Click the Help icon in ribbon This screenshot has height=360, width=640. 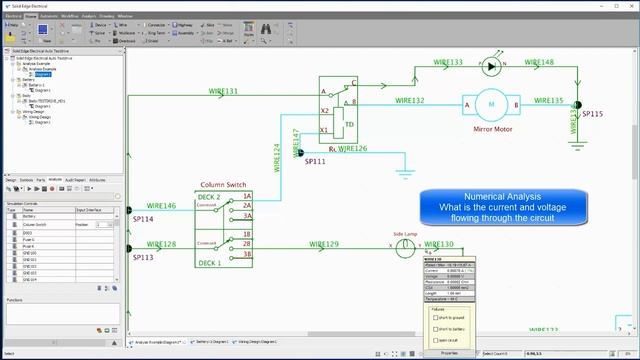click(x=11, y=25)
